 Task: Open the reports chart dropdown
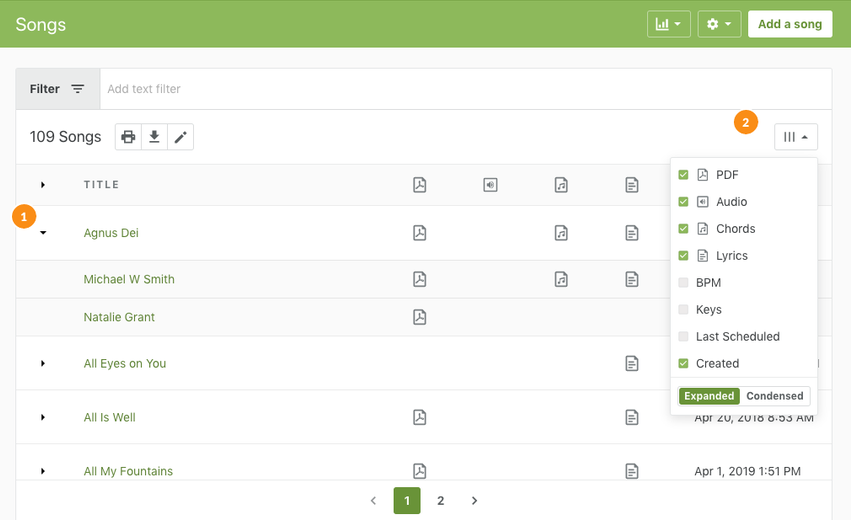click(x=669, y=24)
